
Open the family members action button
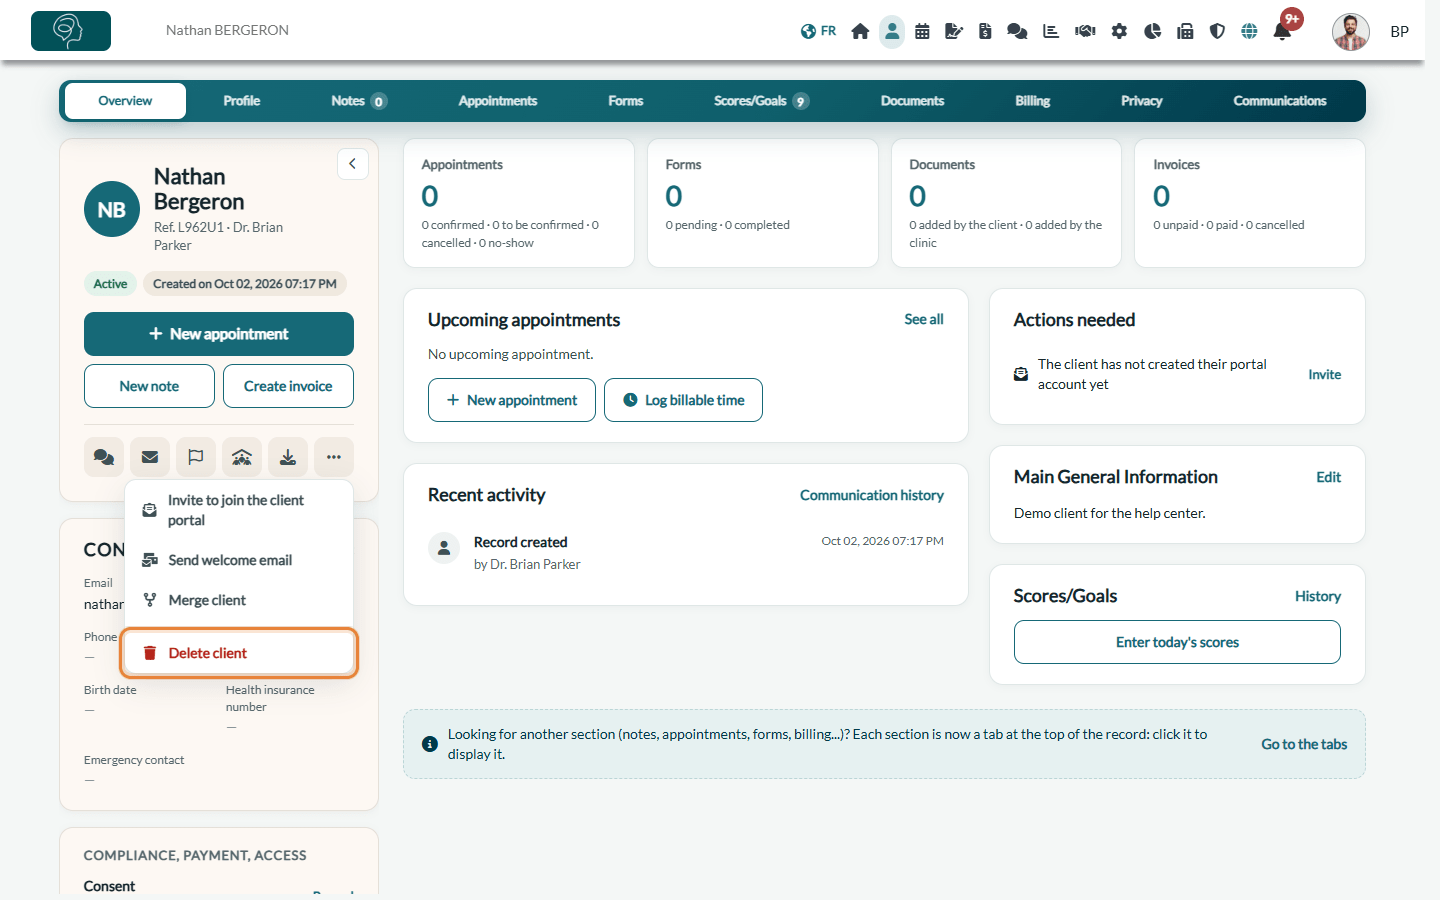pos(242,457)
